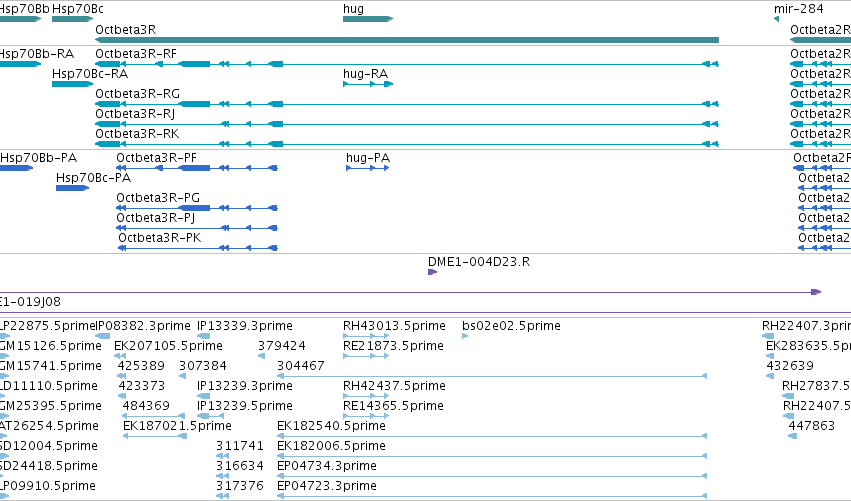Select the Octbeta3R-PG protein label

coord(158,198)
